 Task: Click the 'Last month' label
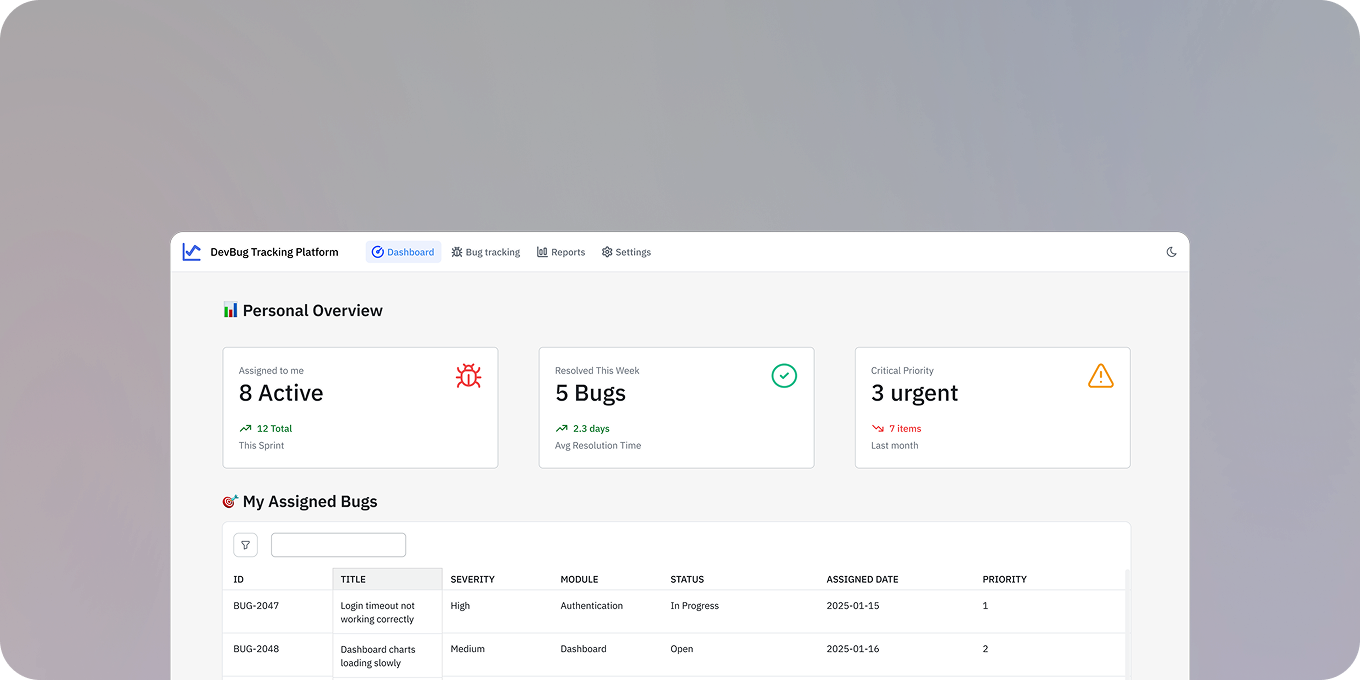tap(894, 446)
